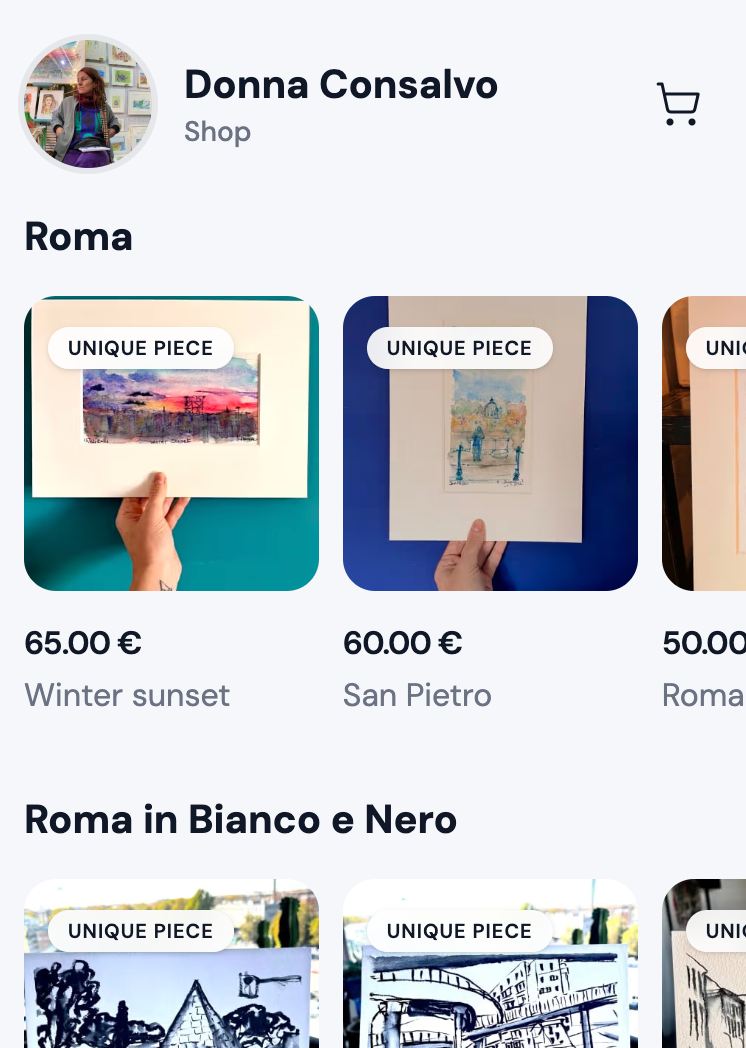
Task: Tap the Roma in Bianco e Nero heading
Action: (240, 820)
